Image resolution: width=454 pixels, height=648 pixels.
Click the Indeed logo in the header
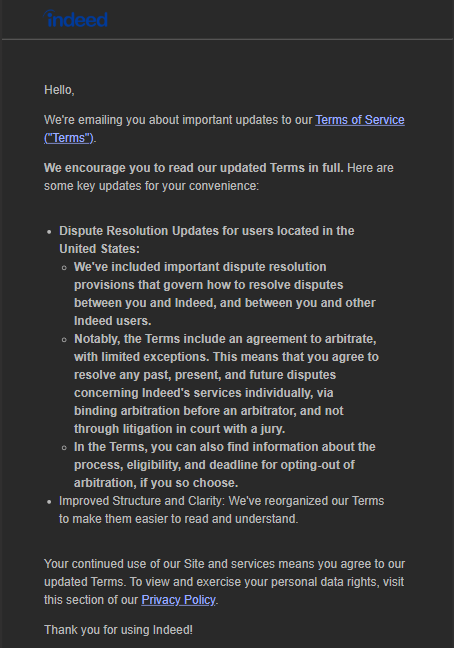[x=76, y=19]
